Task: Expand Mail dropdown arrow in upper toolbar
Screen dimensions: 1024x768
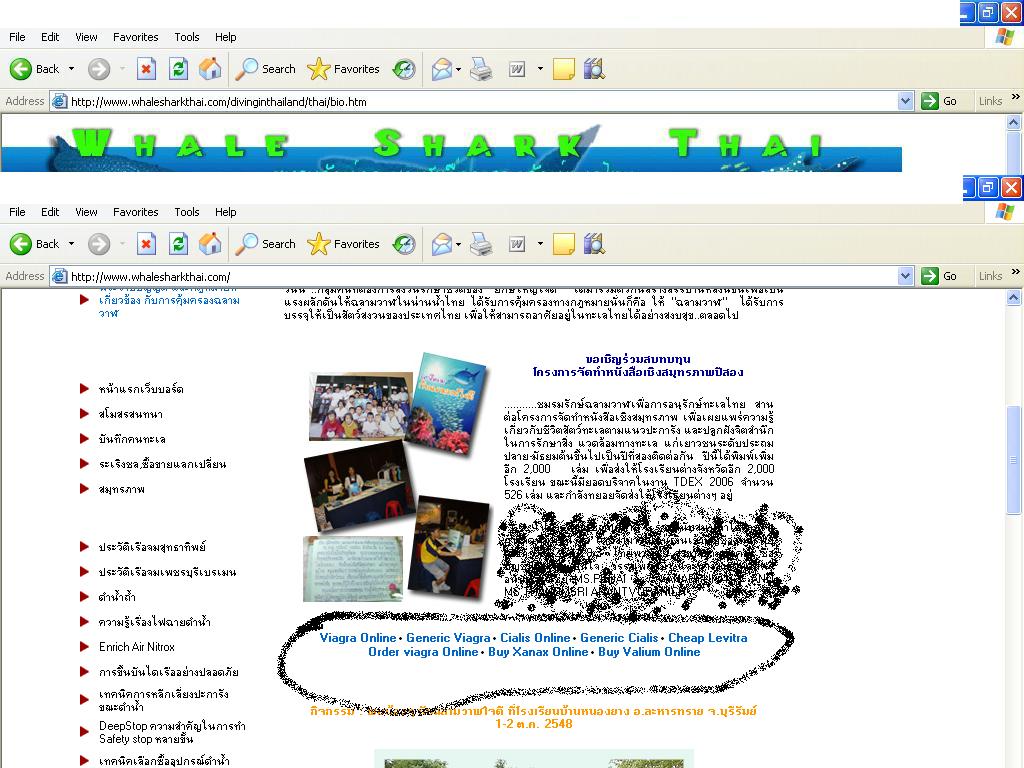Action: coord(458,69)
